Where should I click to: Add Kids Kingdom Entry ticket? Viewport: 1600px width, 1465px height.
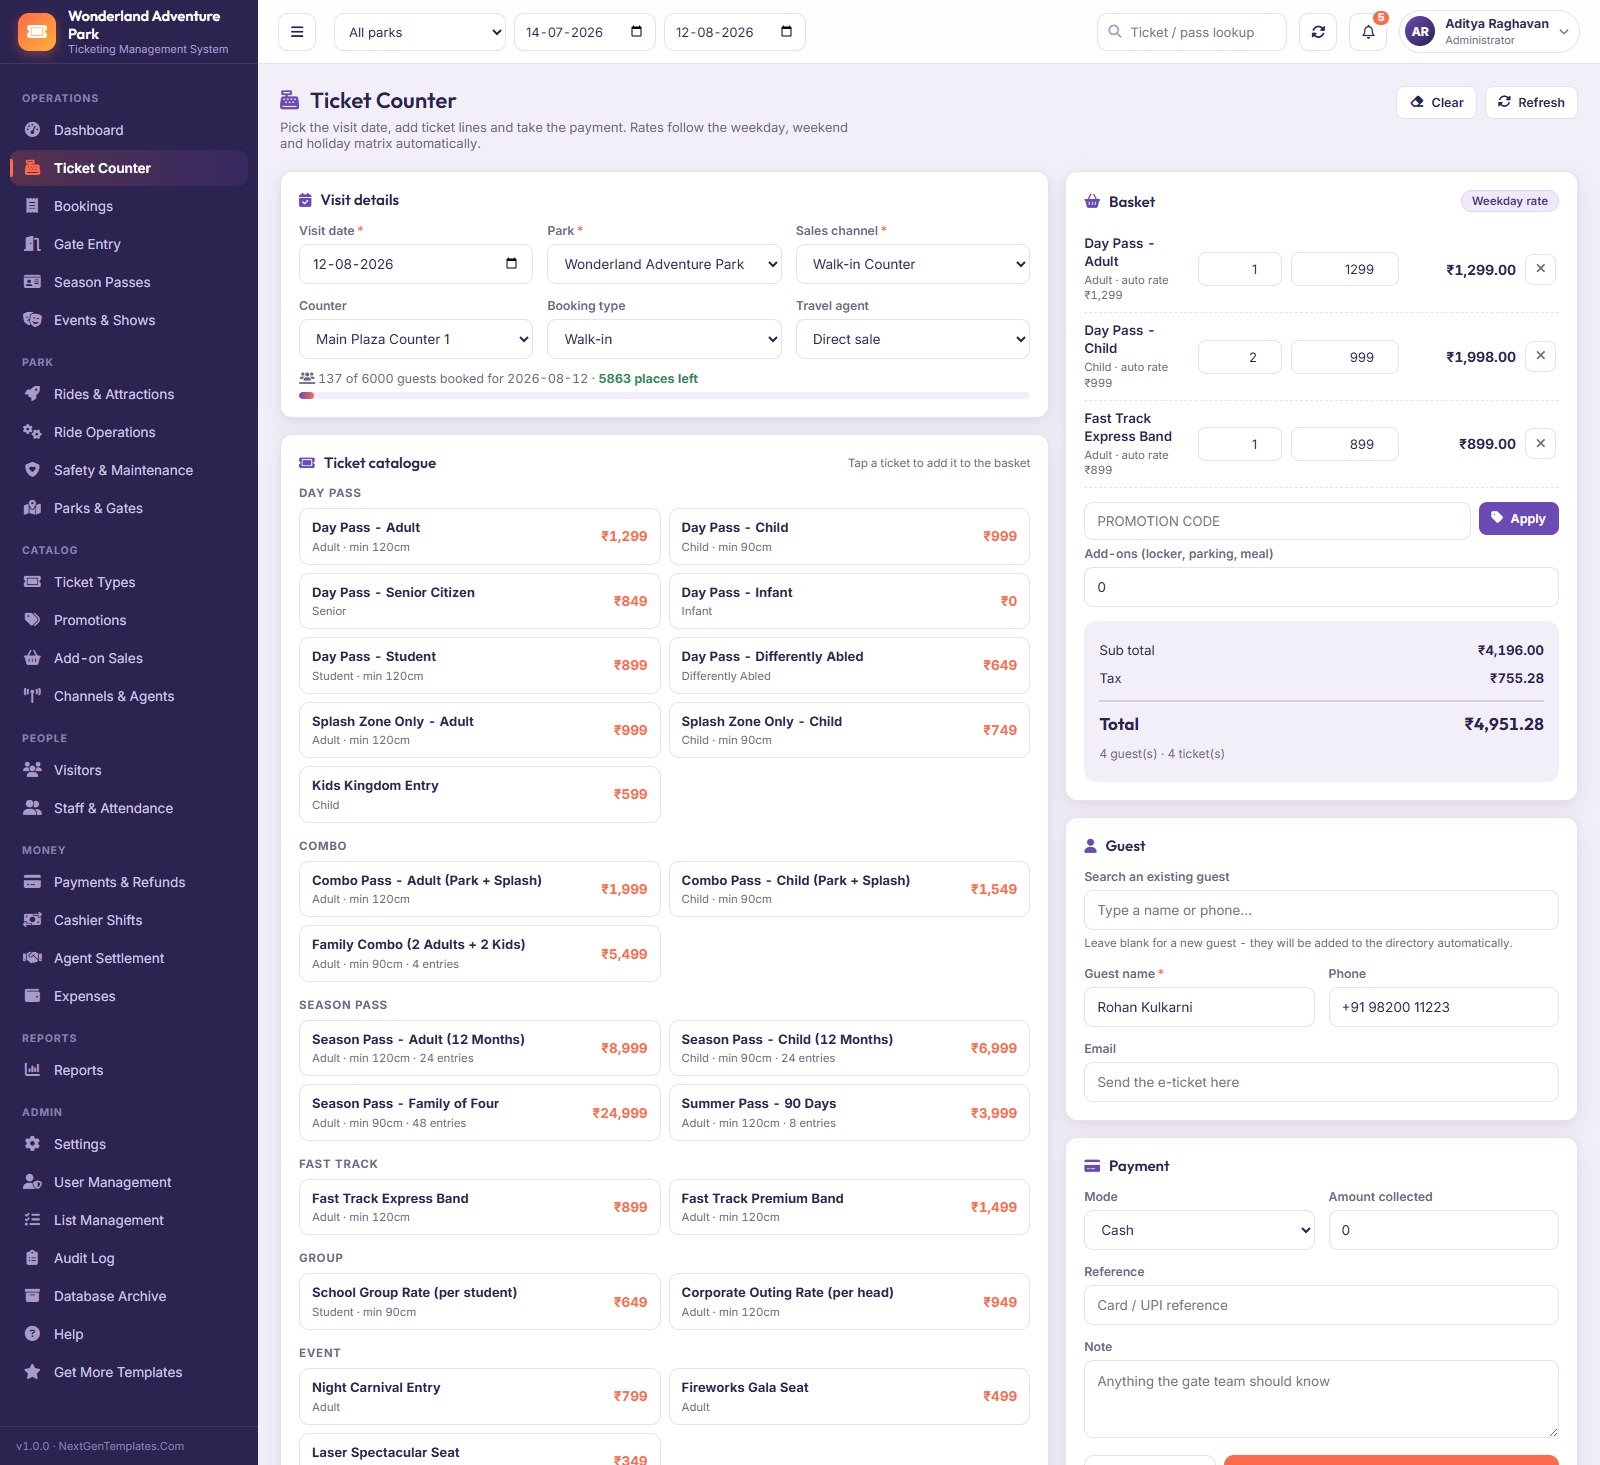point(480,794)
